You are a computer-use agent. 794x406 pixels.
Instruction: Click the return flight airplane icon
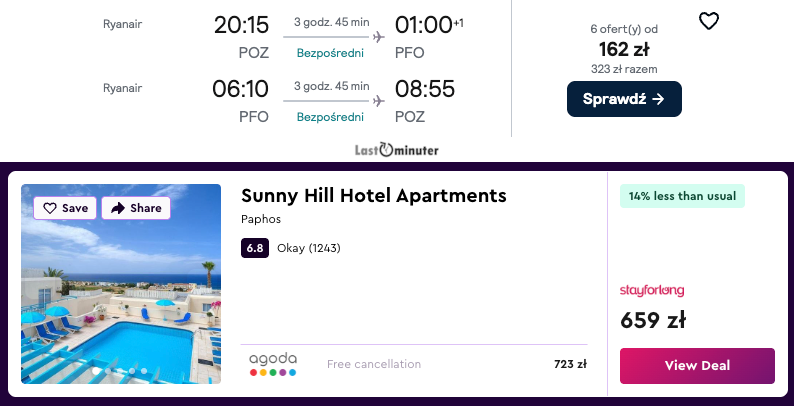378,101
